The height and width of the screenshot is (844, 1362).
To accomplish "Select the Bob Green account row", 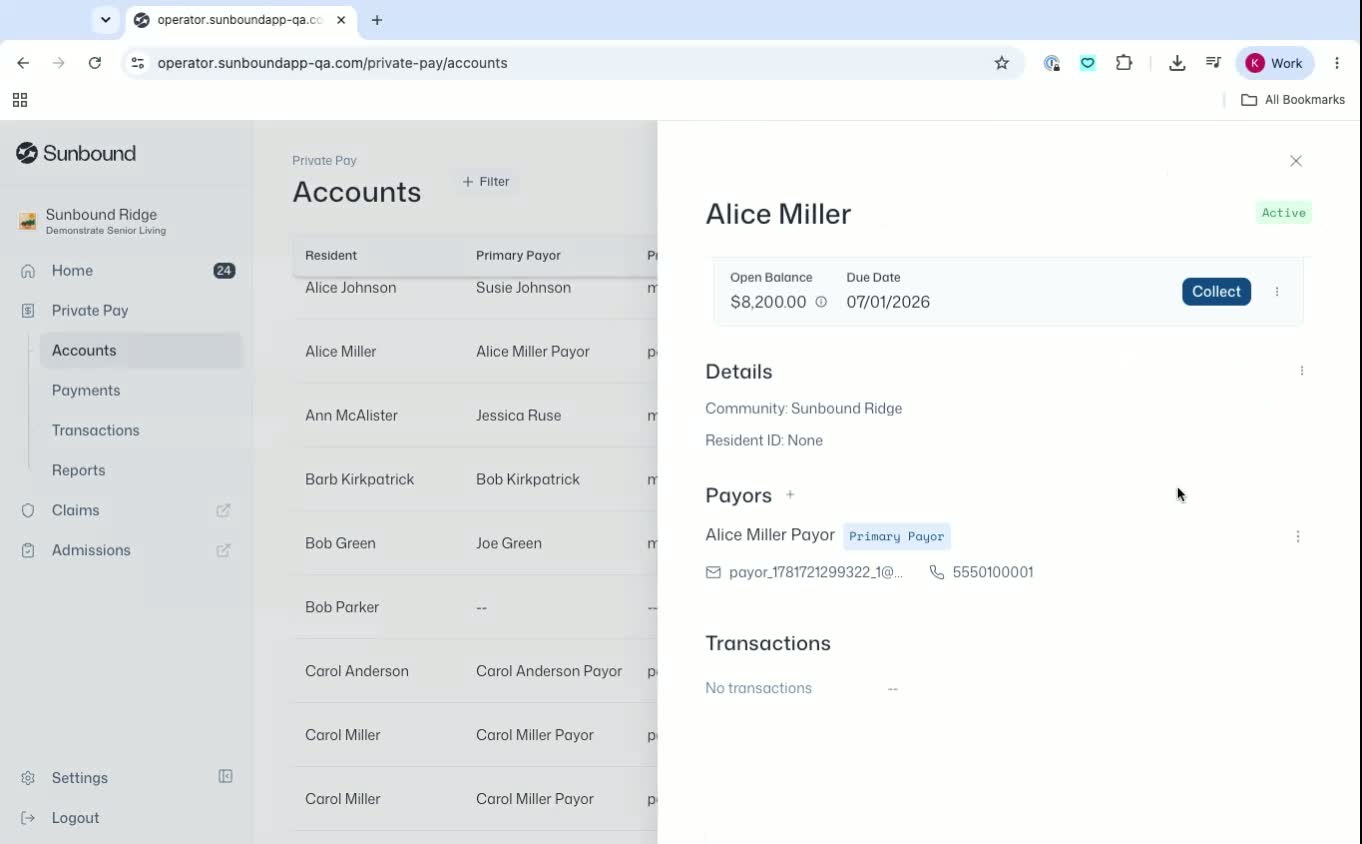I will 475,544.
